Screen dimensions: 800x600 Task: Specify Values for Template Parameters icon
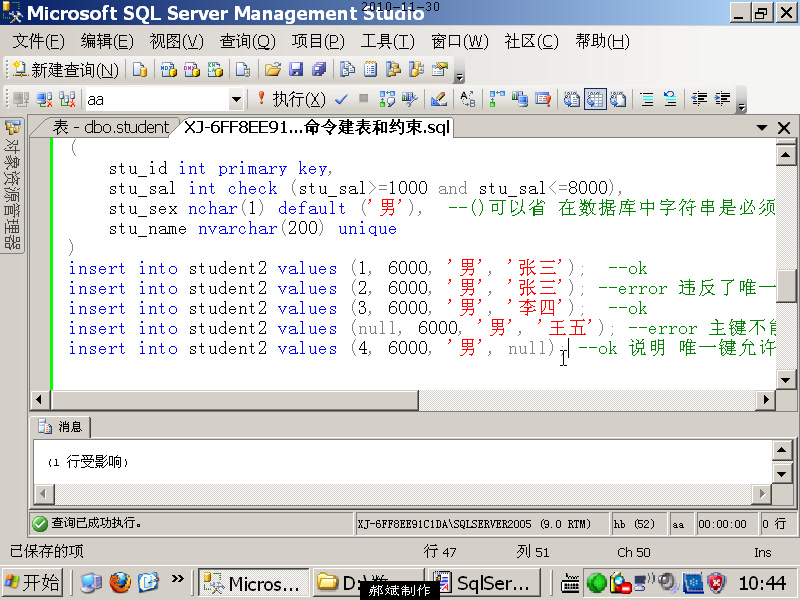468,99
